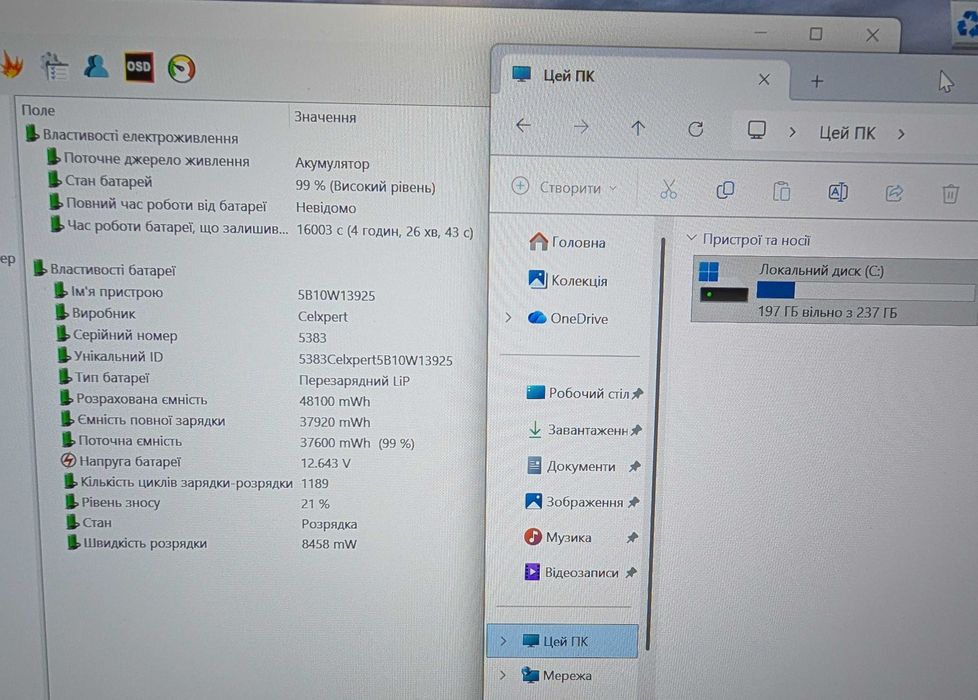Click the Delete trash icon

[950, 194]
